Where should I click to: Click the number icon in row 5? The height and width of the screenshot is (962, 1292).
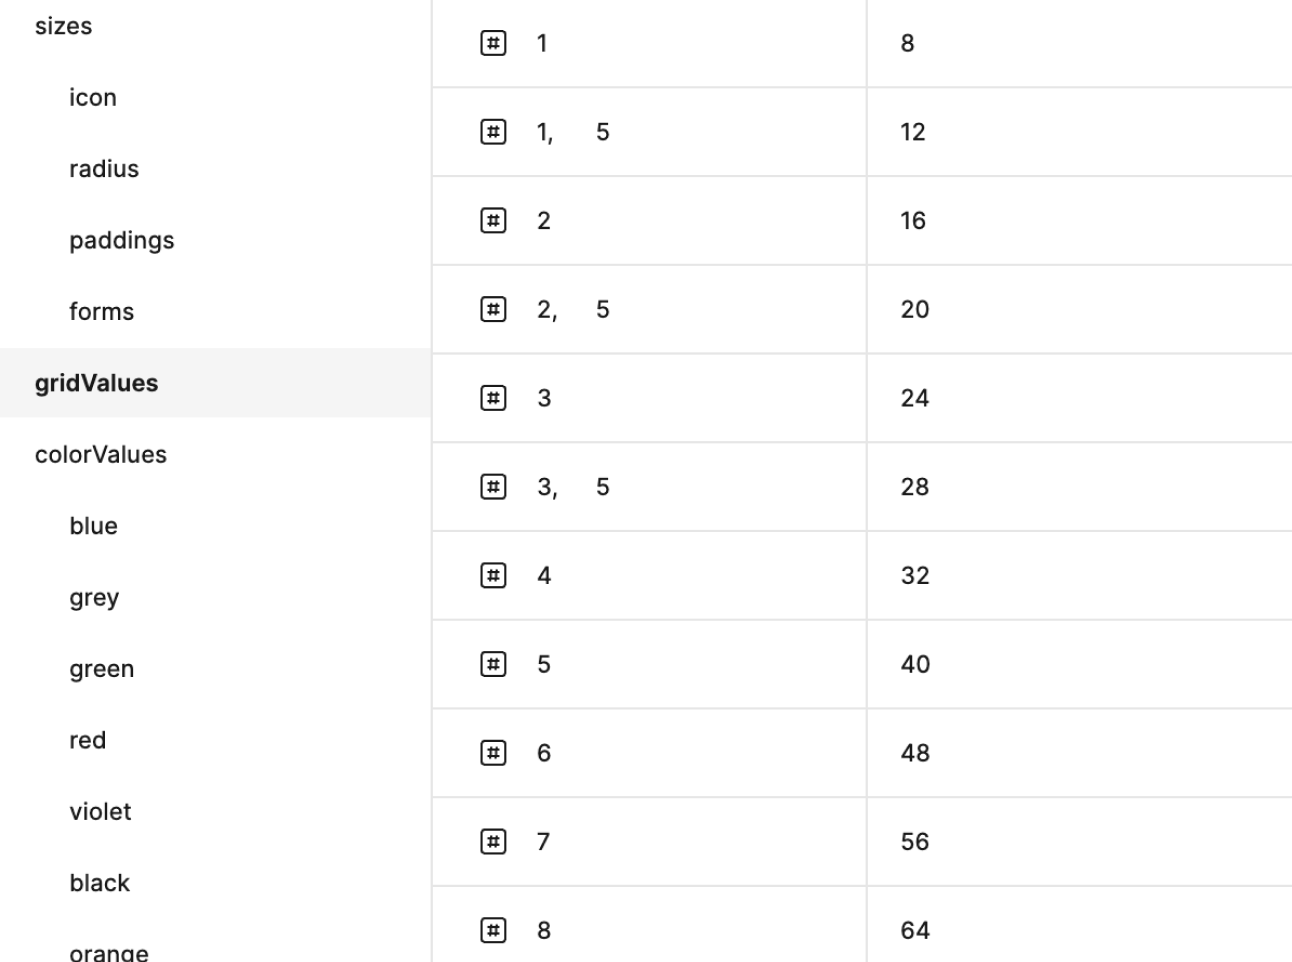pyautogui.click(x=493, y=664)
